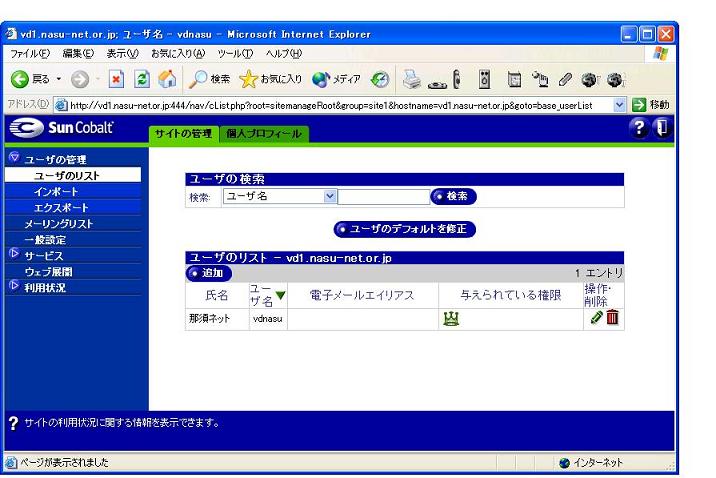Click the crown permission icon for vdnasu

click(451, 318)
